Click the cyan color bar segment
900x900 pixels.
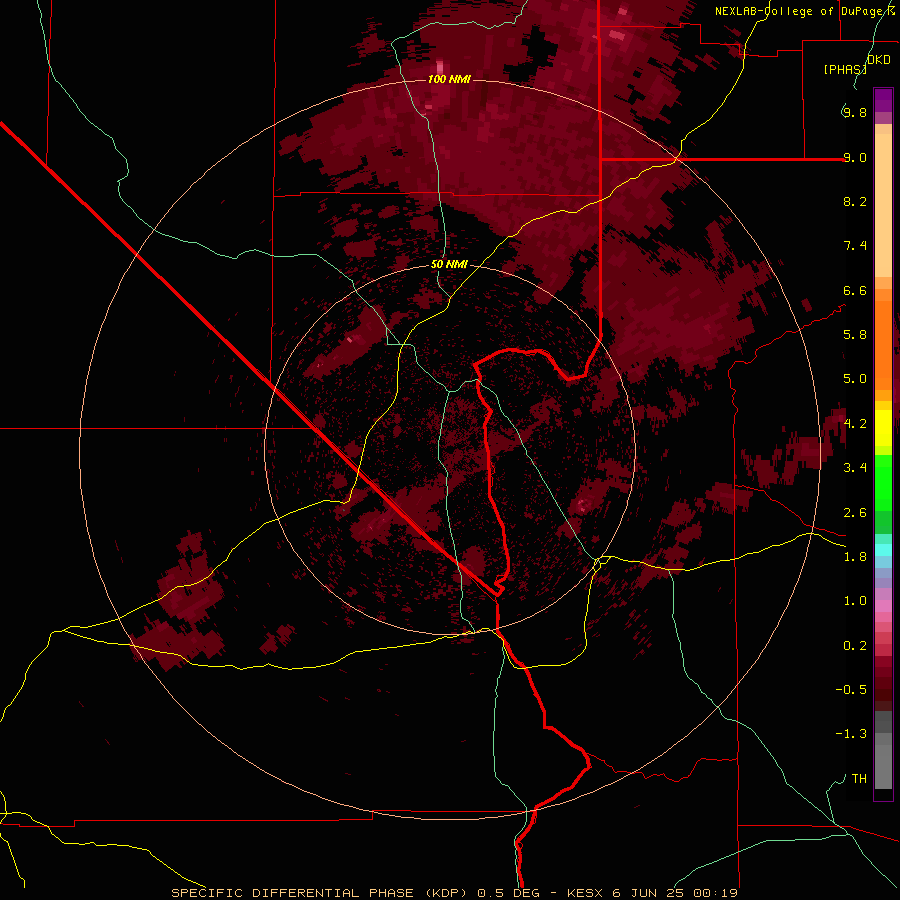(883, 550)
